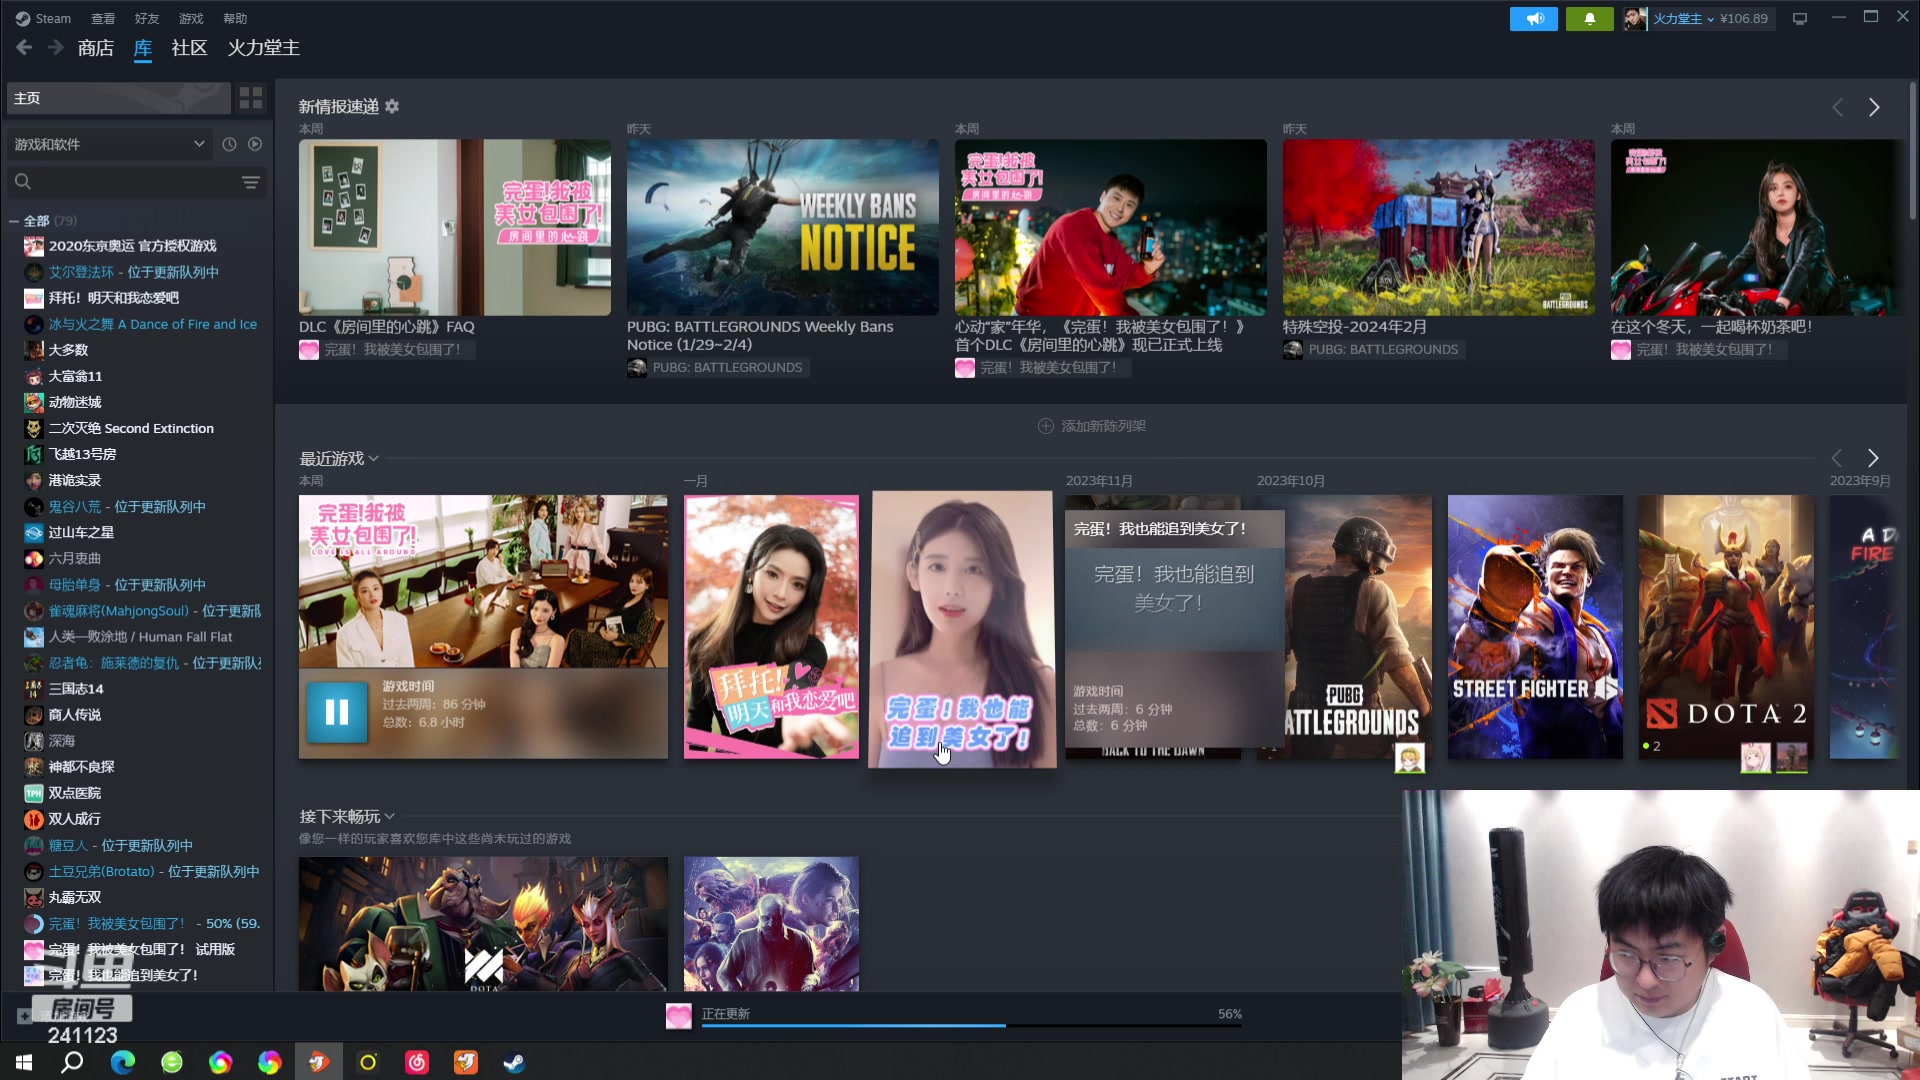
Task: Expand the 最近游戏 shelf dropdown
Action: coord(373,458)
